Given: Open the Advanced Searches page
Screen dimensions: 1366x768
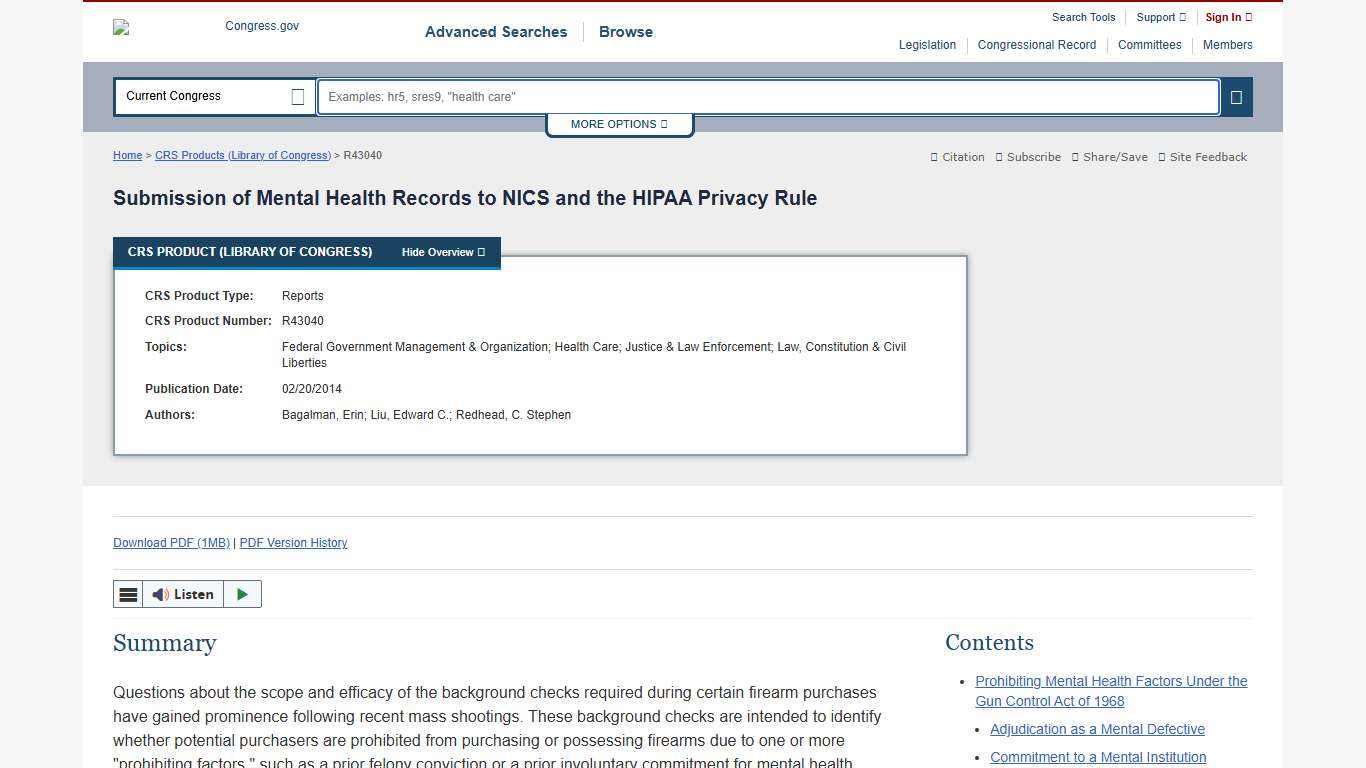Looking at the screenshot, I should [x=495, y=32].
